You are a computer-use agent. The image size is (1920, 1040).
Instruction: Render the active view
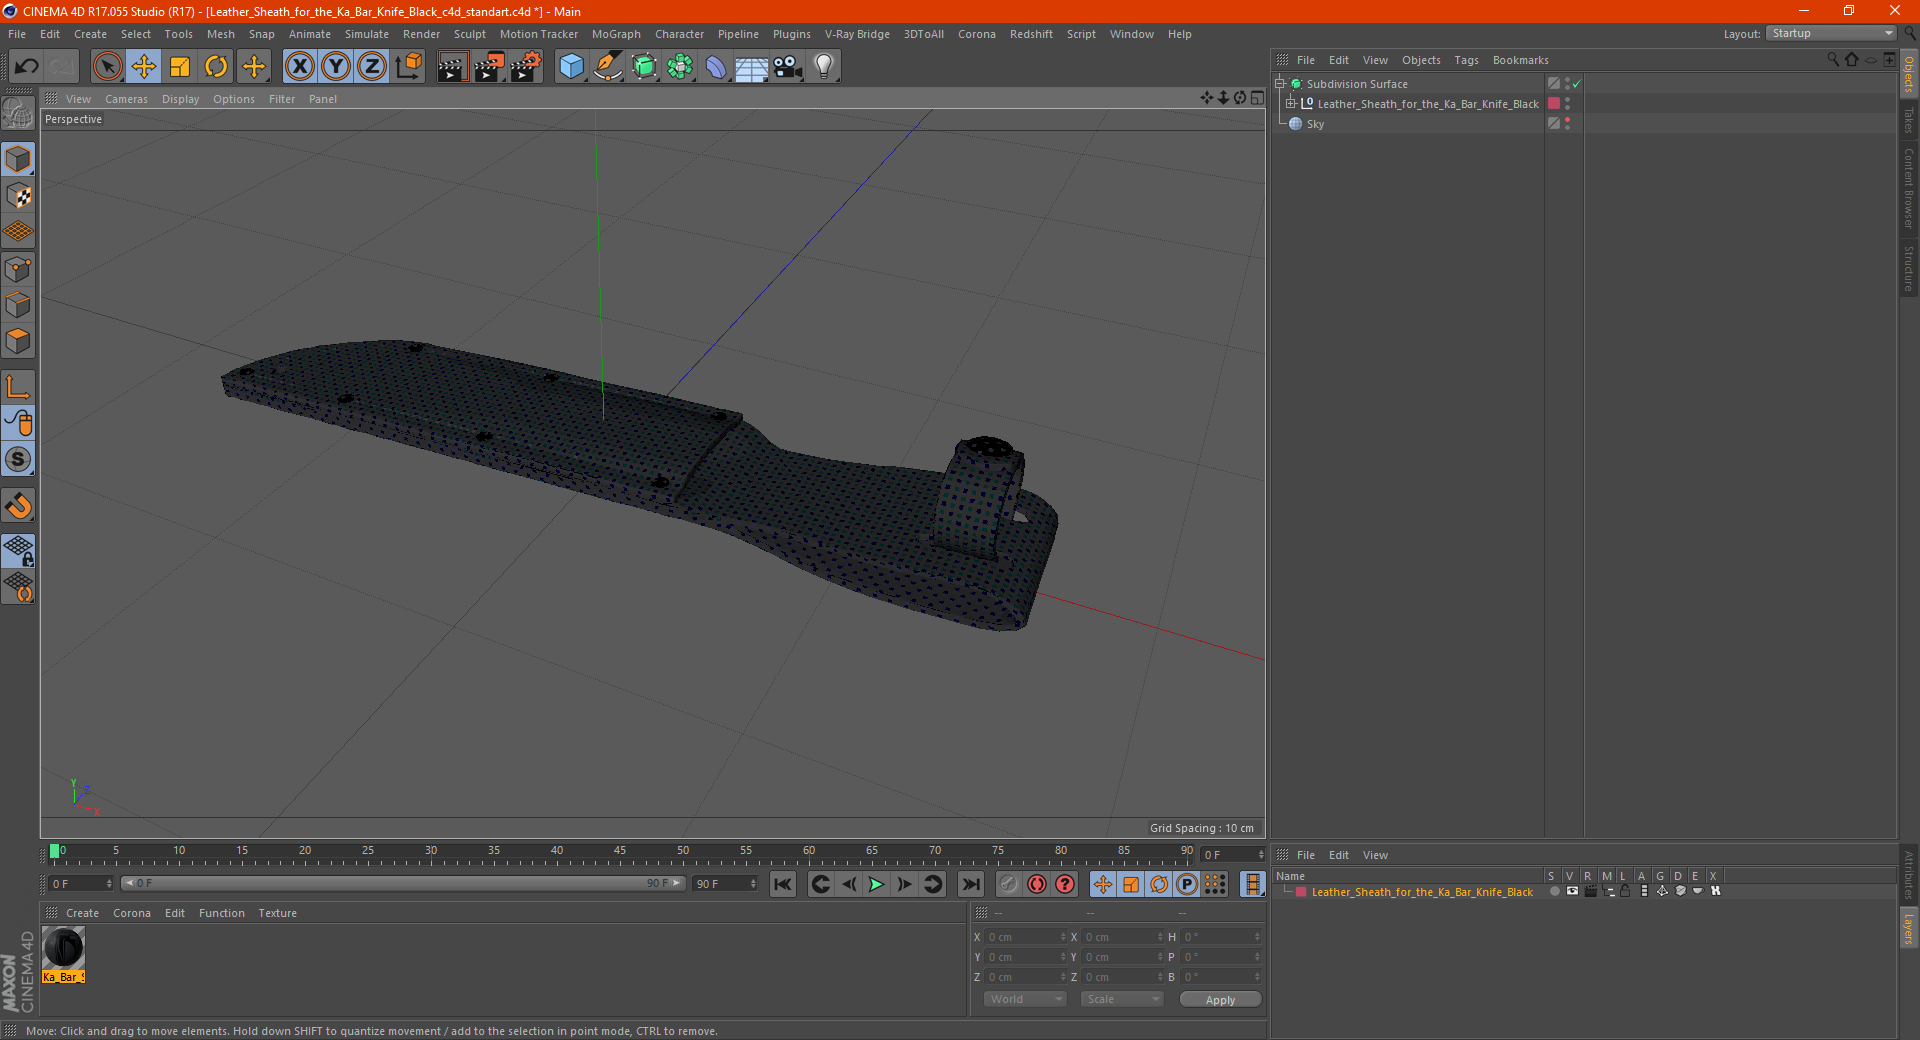pyautogui.click(x=452, y=67)
